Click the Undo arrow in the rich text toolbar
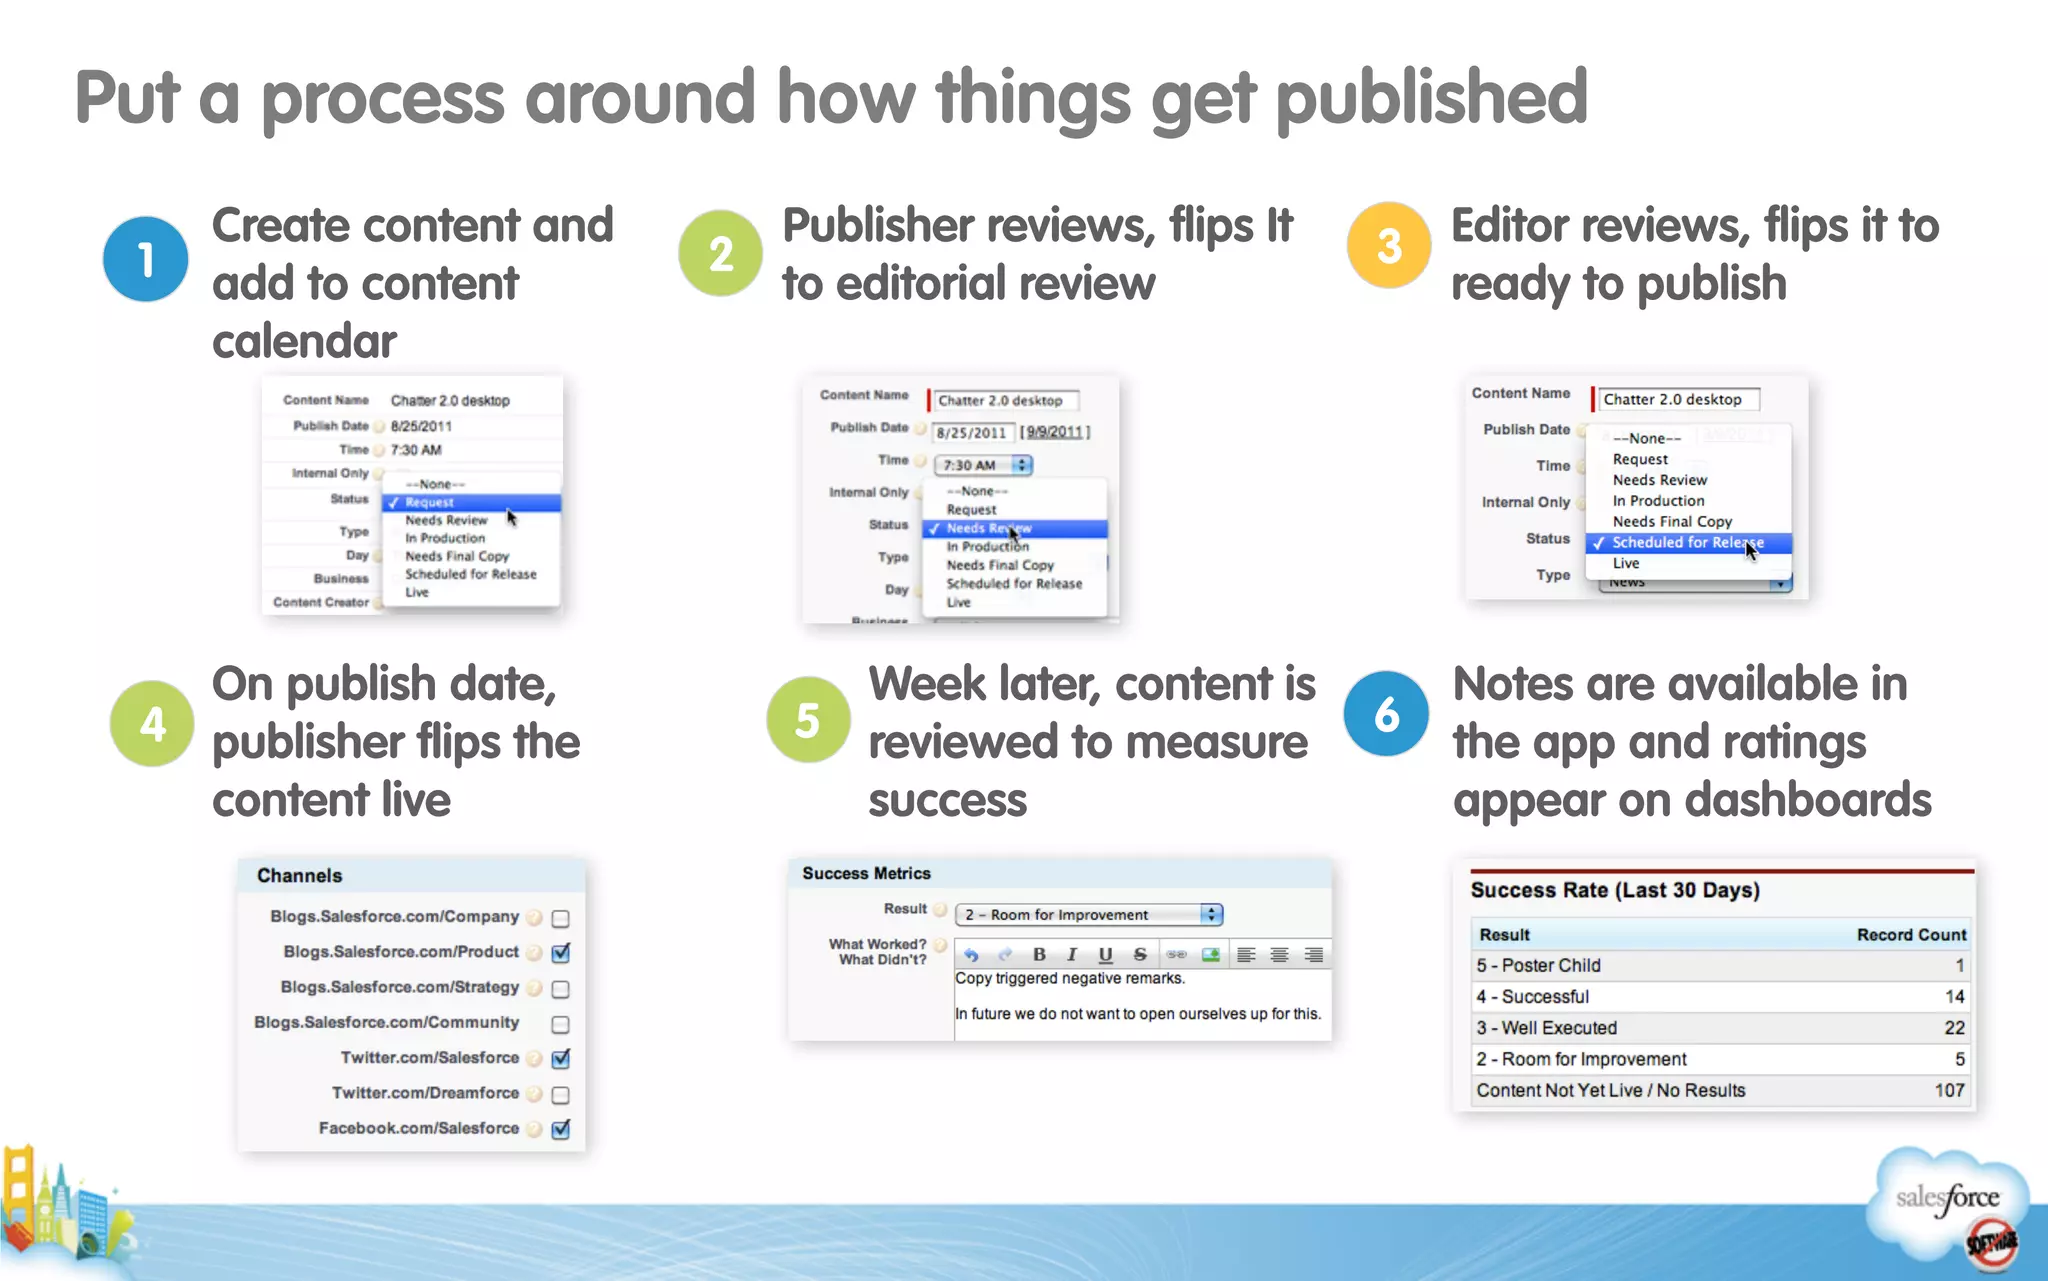Viewport: 2048px width, 1281px height. tap(971, 955)
